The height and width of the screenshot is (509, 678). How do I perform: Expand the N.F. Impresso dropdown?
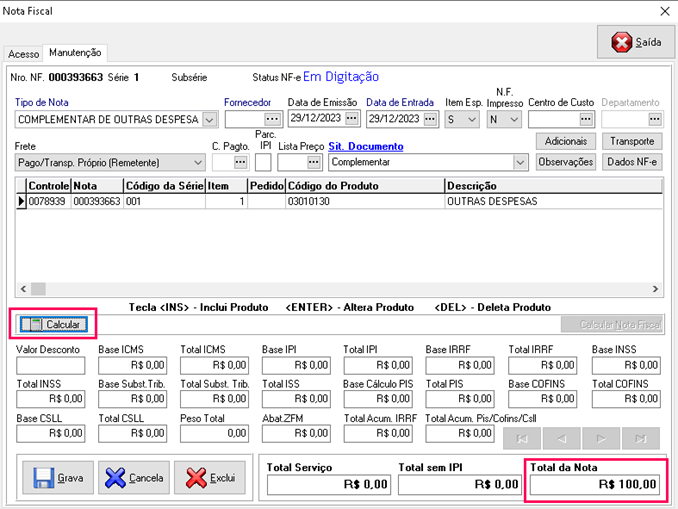(514, 120)
